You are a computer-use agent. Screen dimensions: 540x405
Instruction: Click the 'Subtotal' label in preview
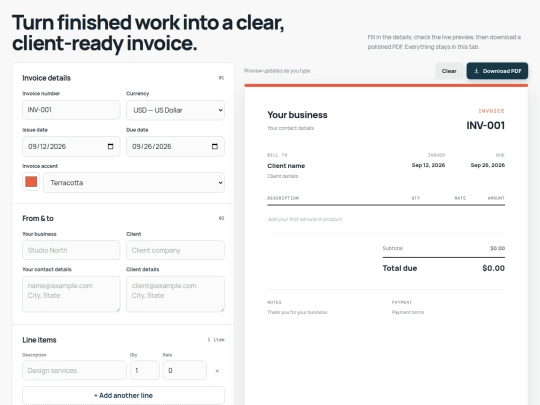393,248
